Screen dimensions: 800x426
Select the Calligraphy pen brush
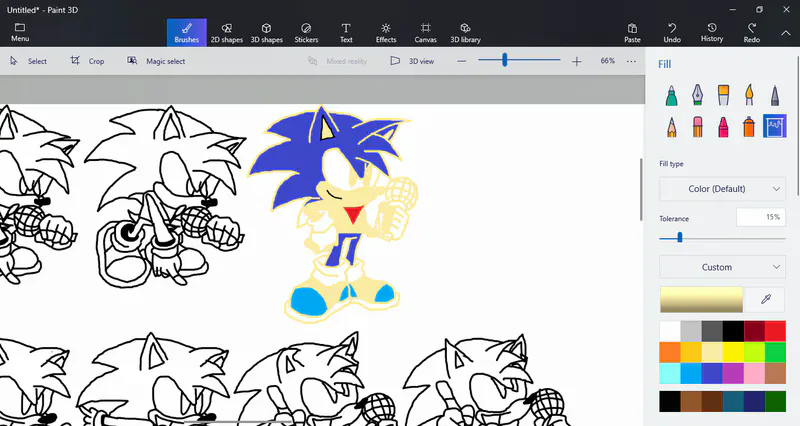(x=697, y=95)
